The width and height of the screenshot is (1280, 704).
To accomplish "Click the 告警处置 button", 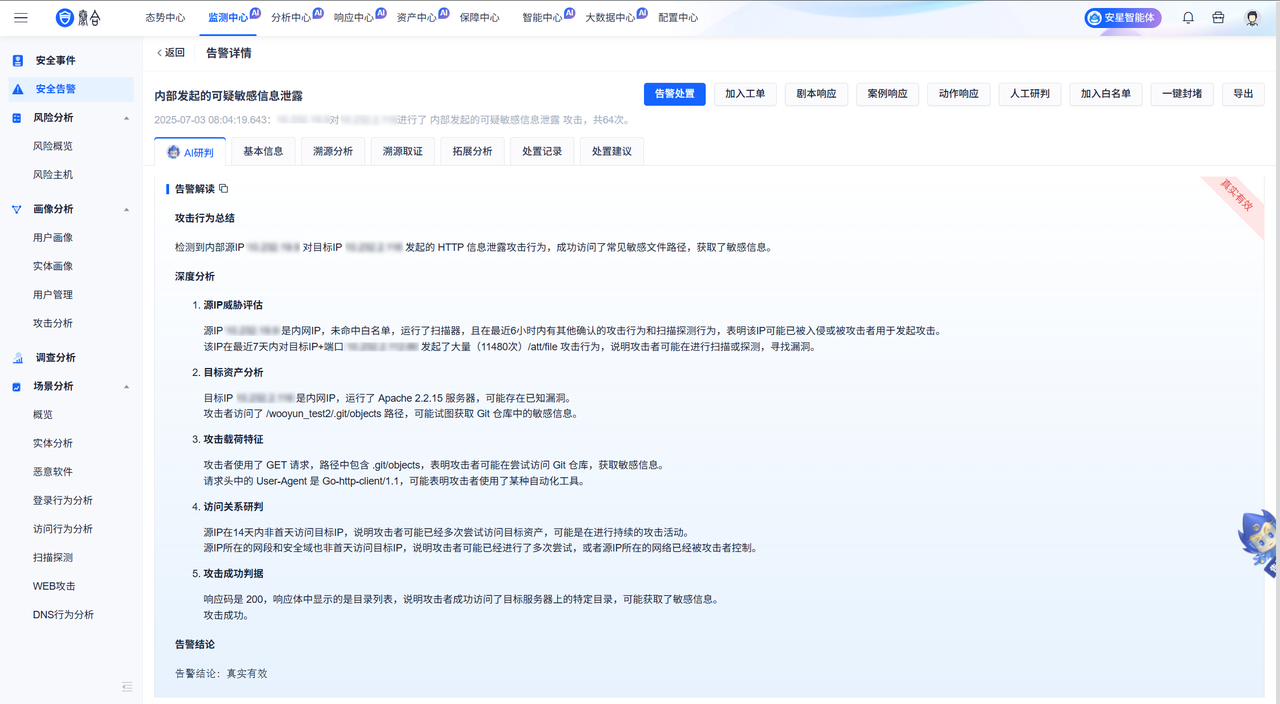I will [x=673, y=94].
